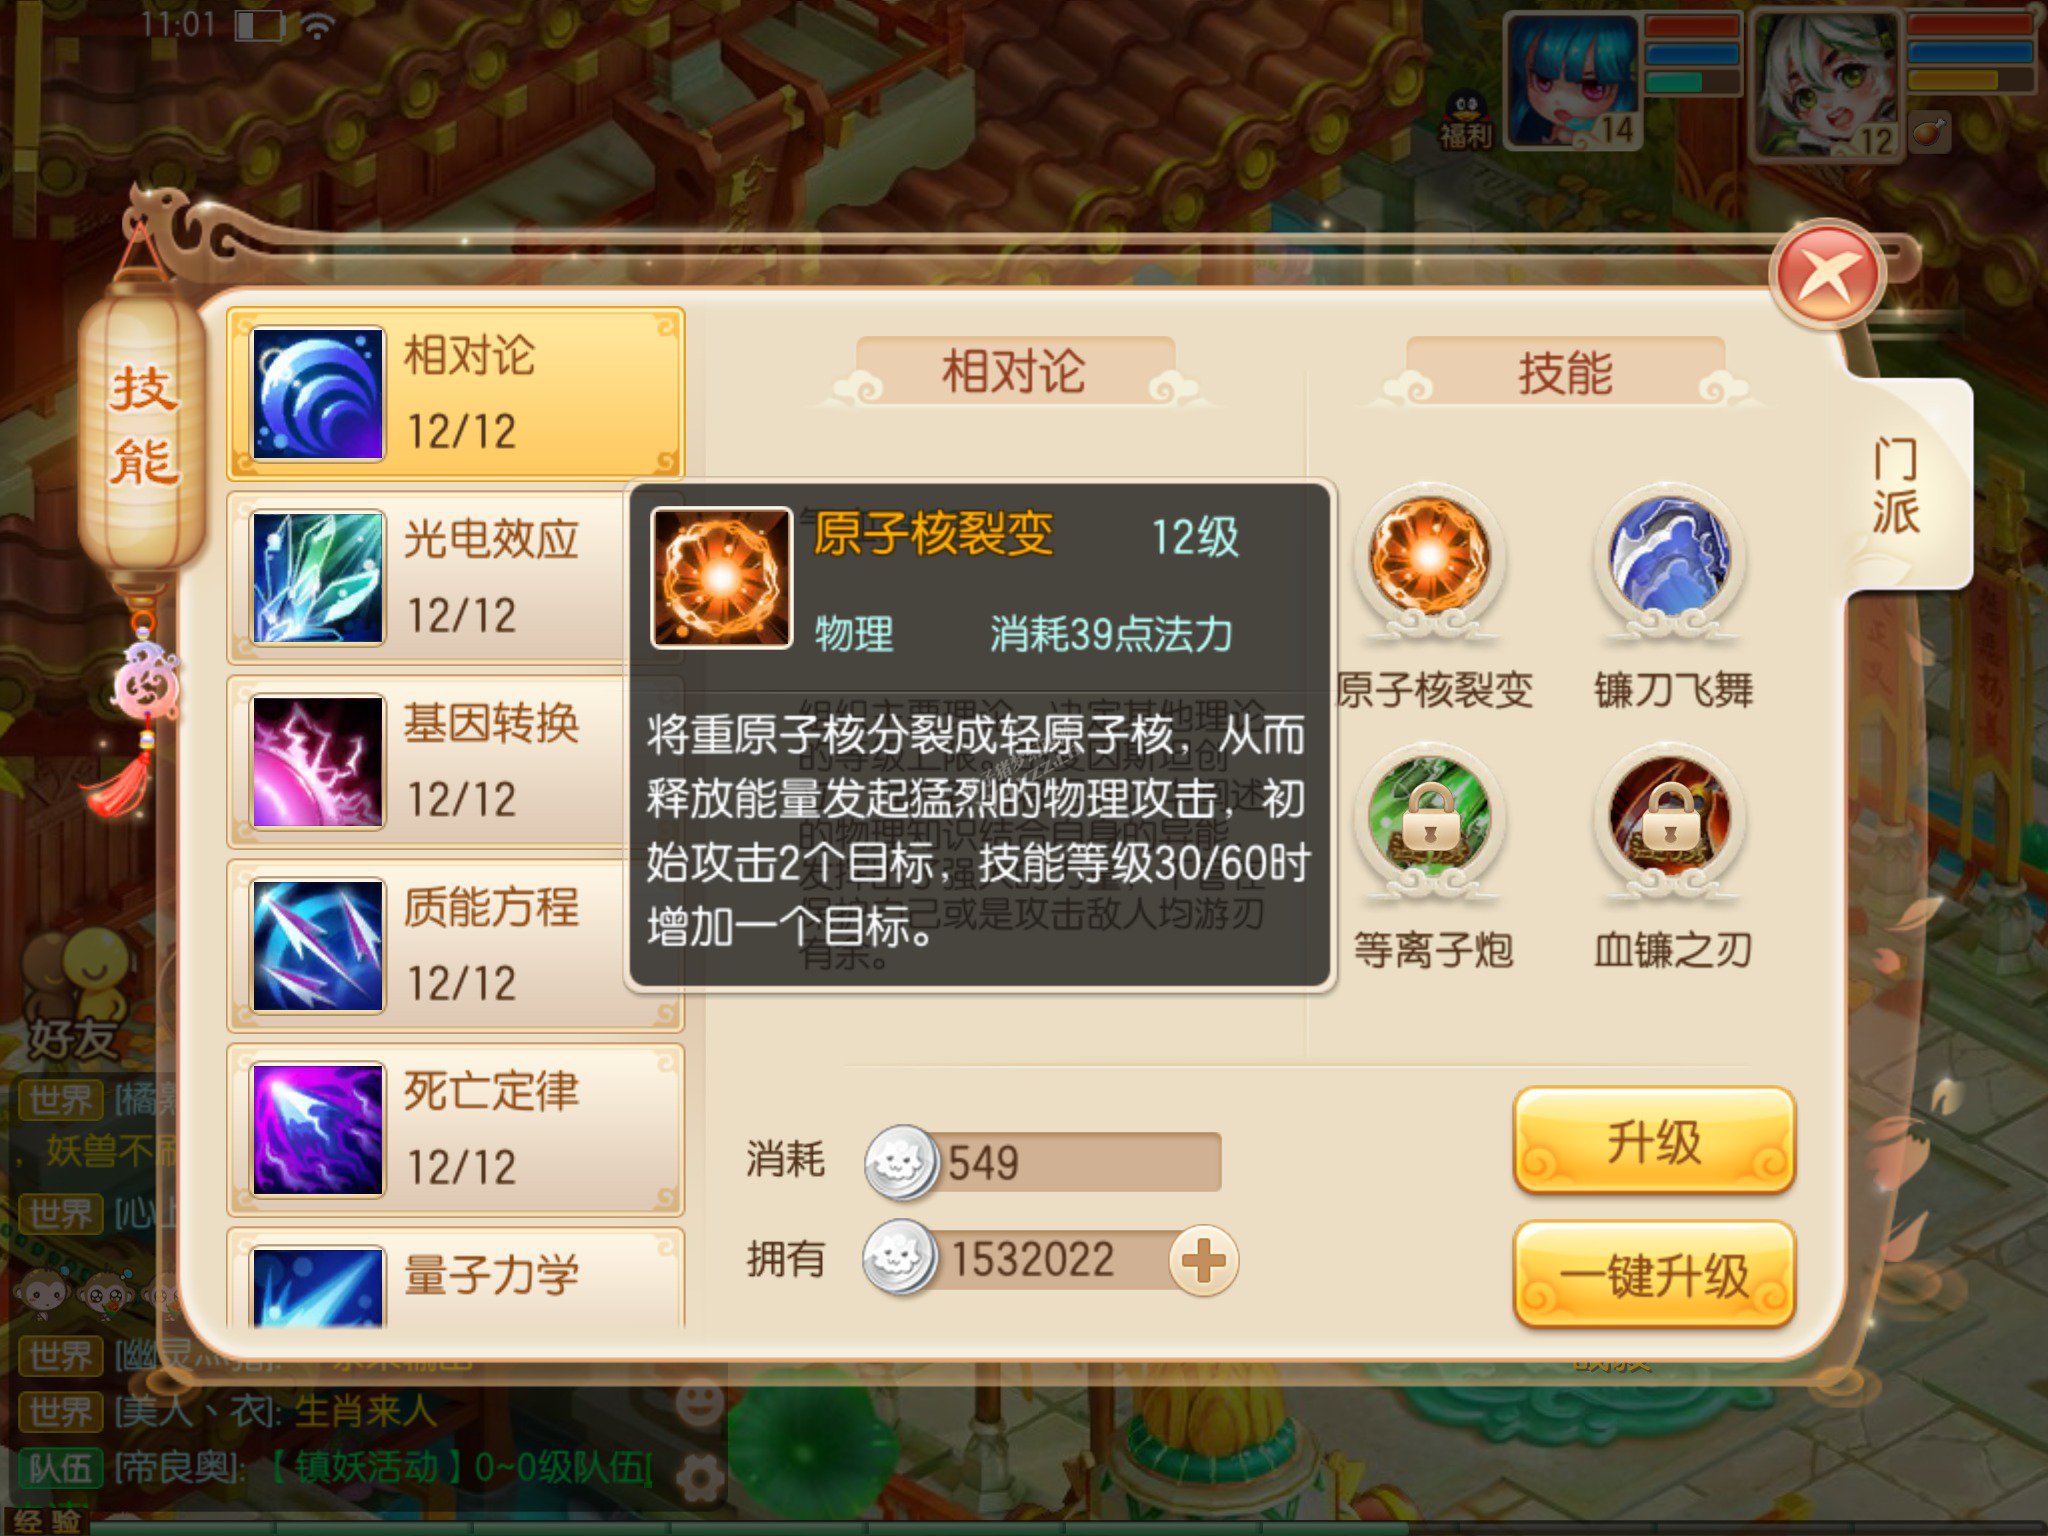Click the 一键升级 button
The image size is (2048, 1536).
click(1654, 1274)
